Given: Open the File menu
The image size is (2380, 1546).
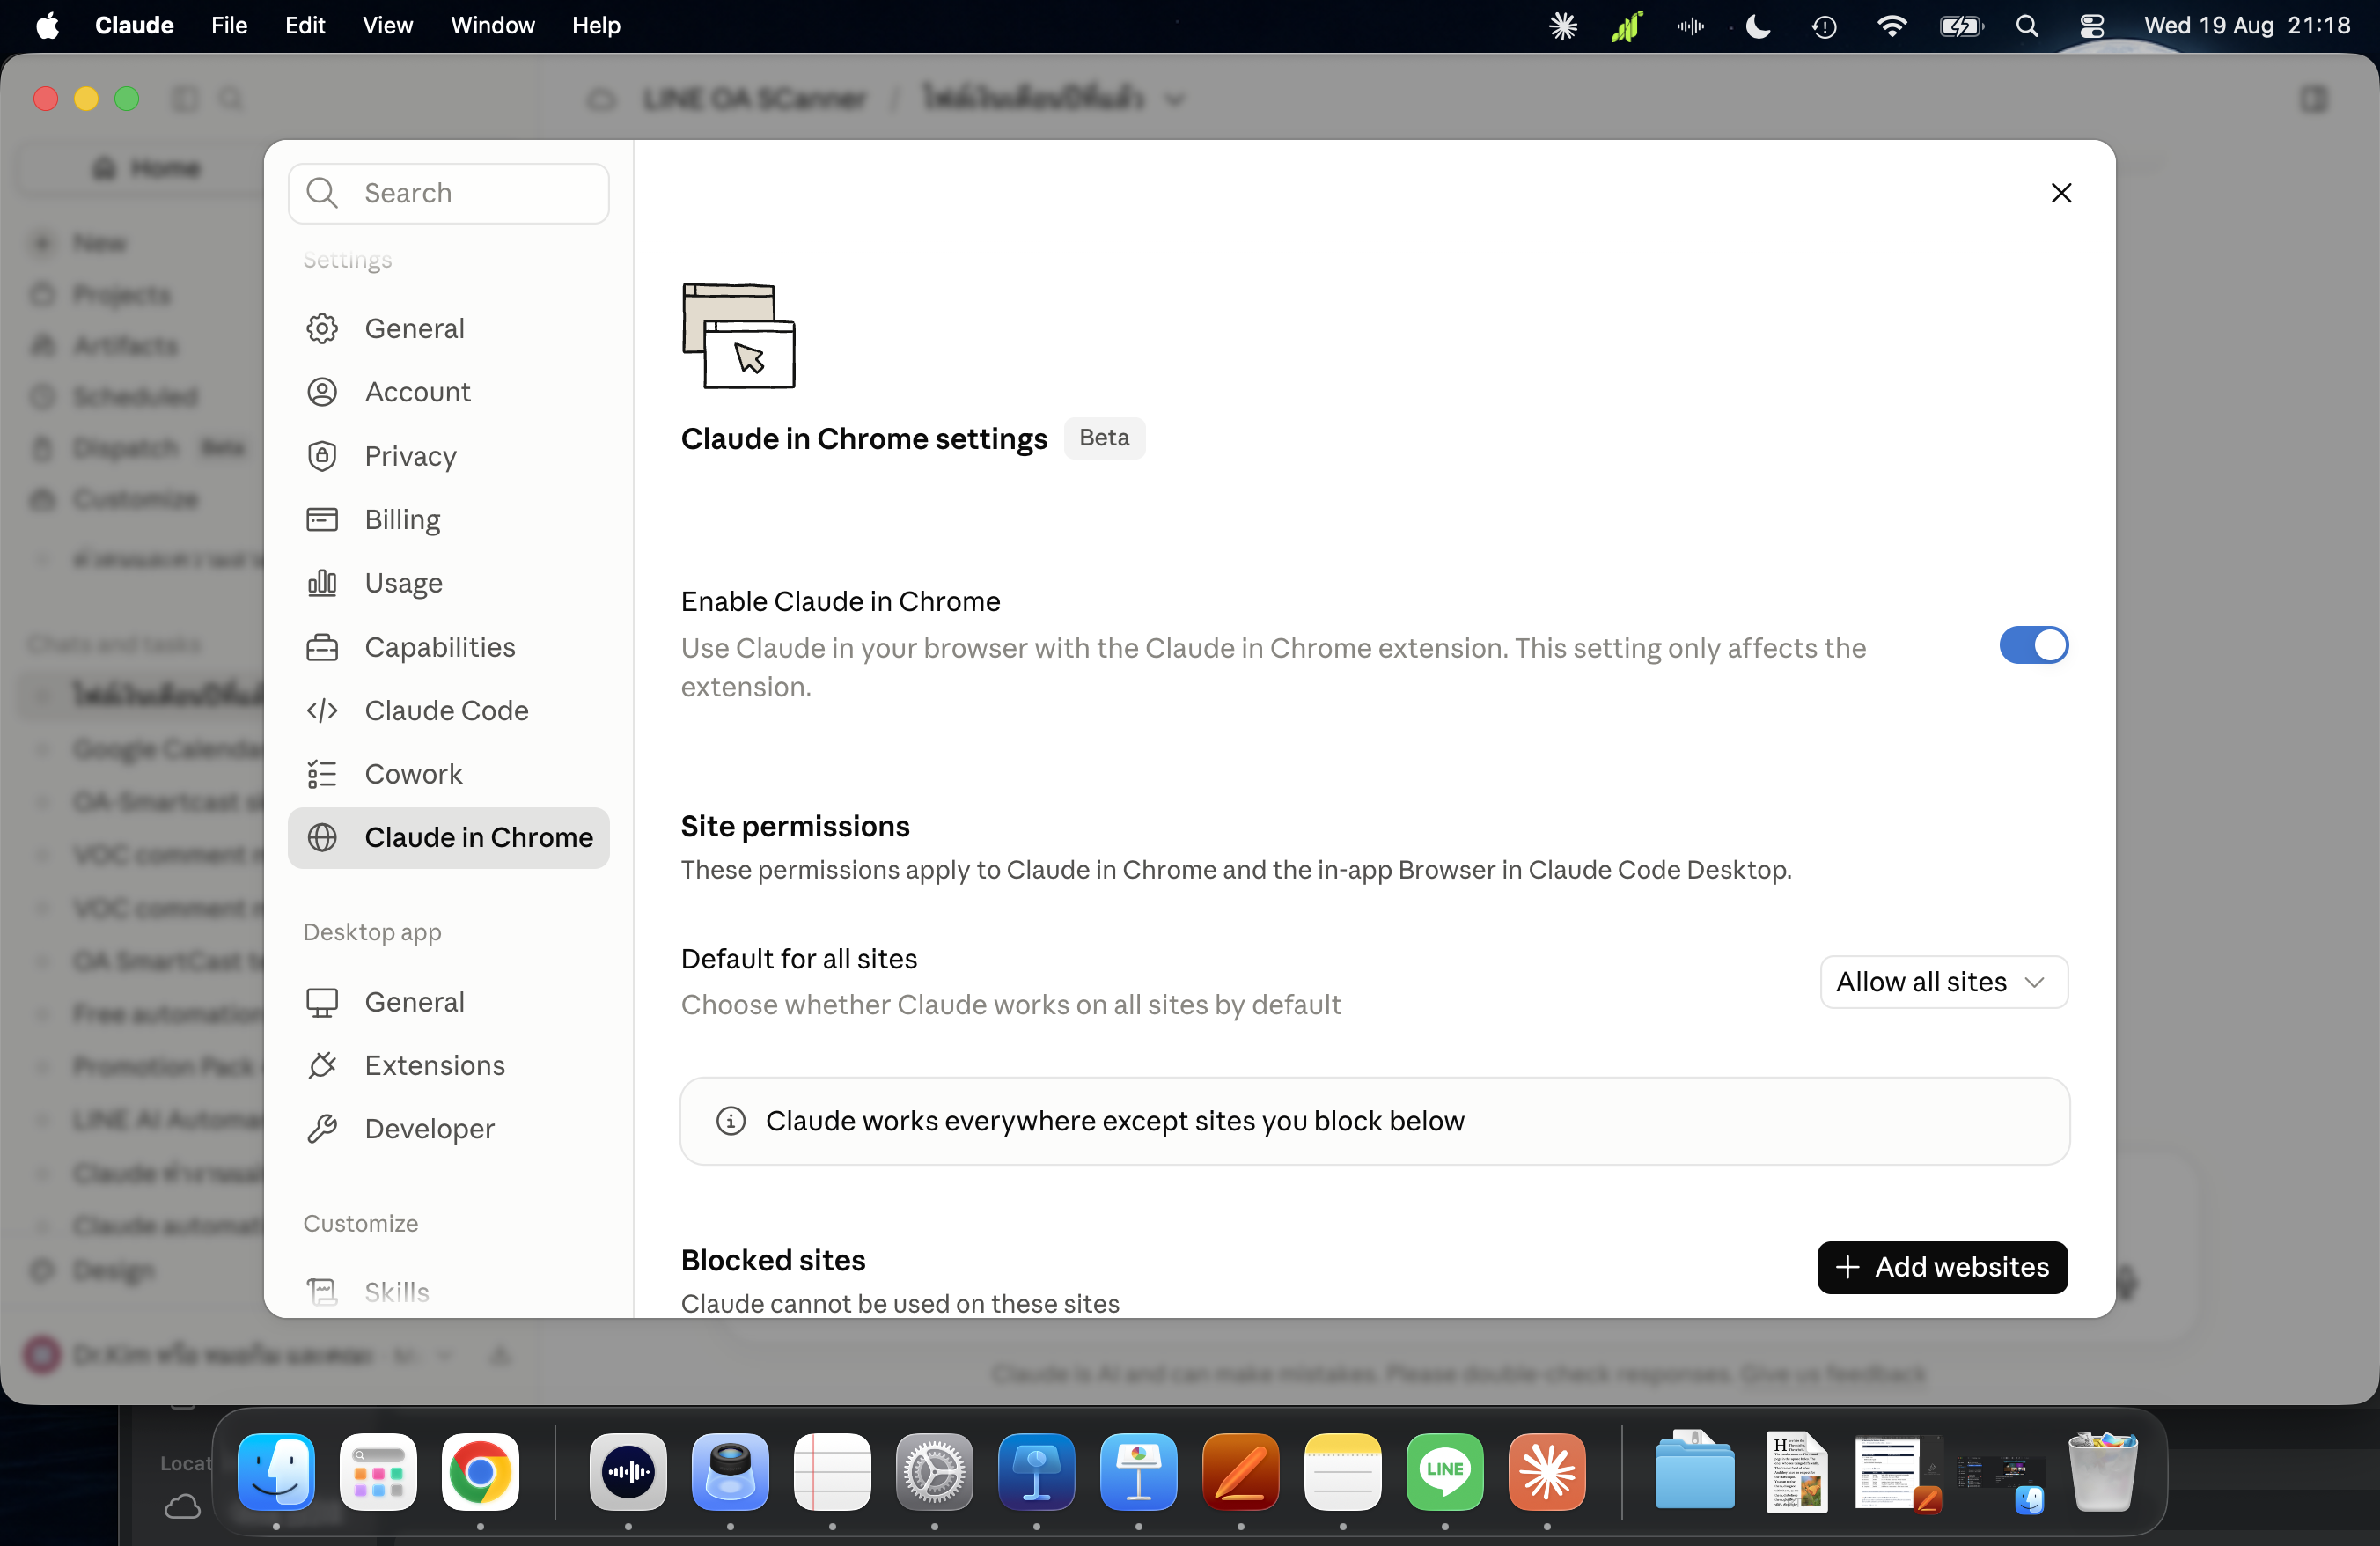Looking at the screenshot, I should click(229, 25).
